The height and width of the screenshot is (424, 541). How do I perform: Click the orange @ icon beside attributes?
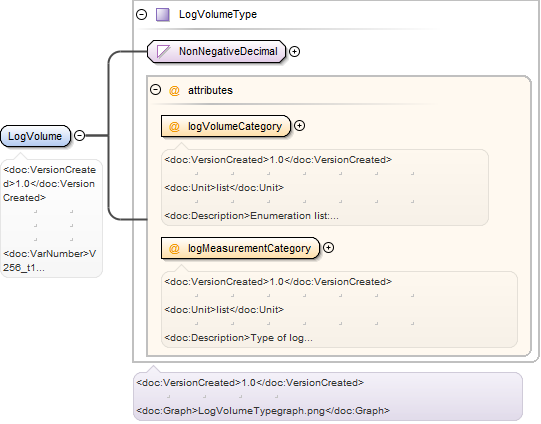point(174,90)
